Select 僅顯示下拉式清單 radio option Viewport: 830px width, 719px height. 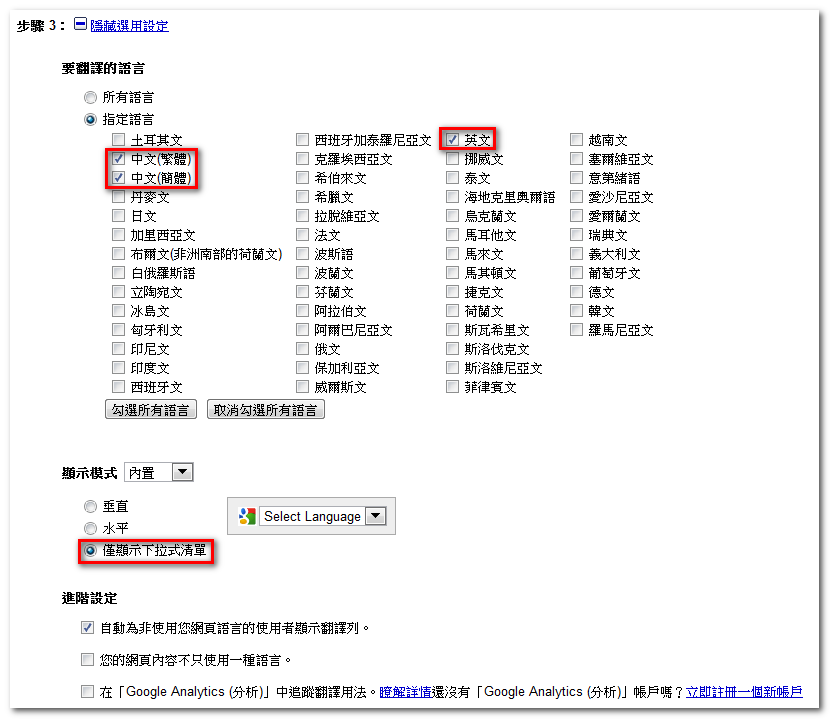coord(91,550)
